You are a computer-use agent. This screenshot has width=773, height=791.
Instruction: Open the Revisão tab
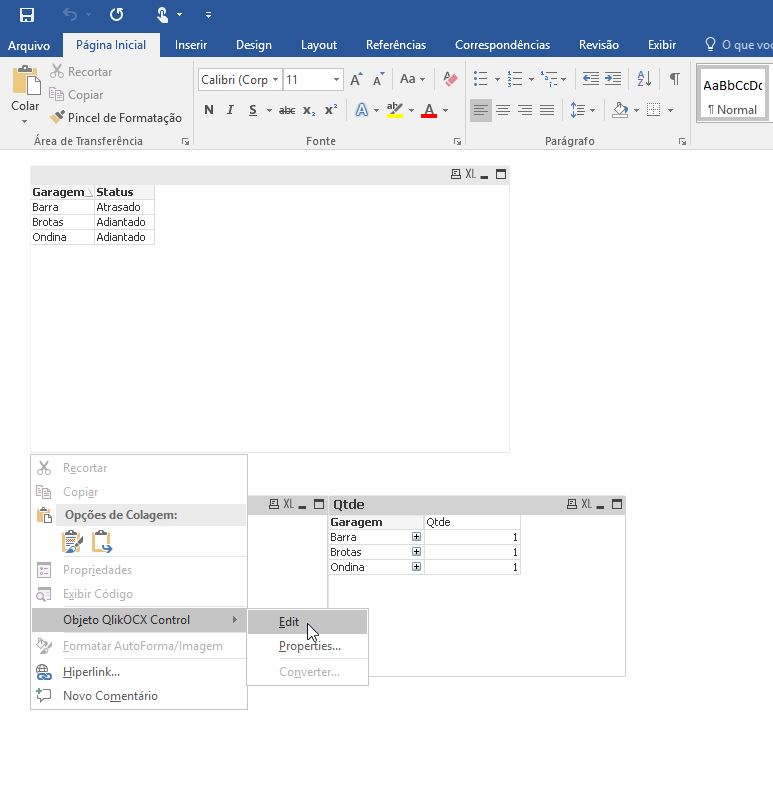(x=599, y=45)
